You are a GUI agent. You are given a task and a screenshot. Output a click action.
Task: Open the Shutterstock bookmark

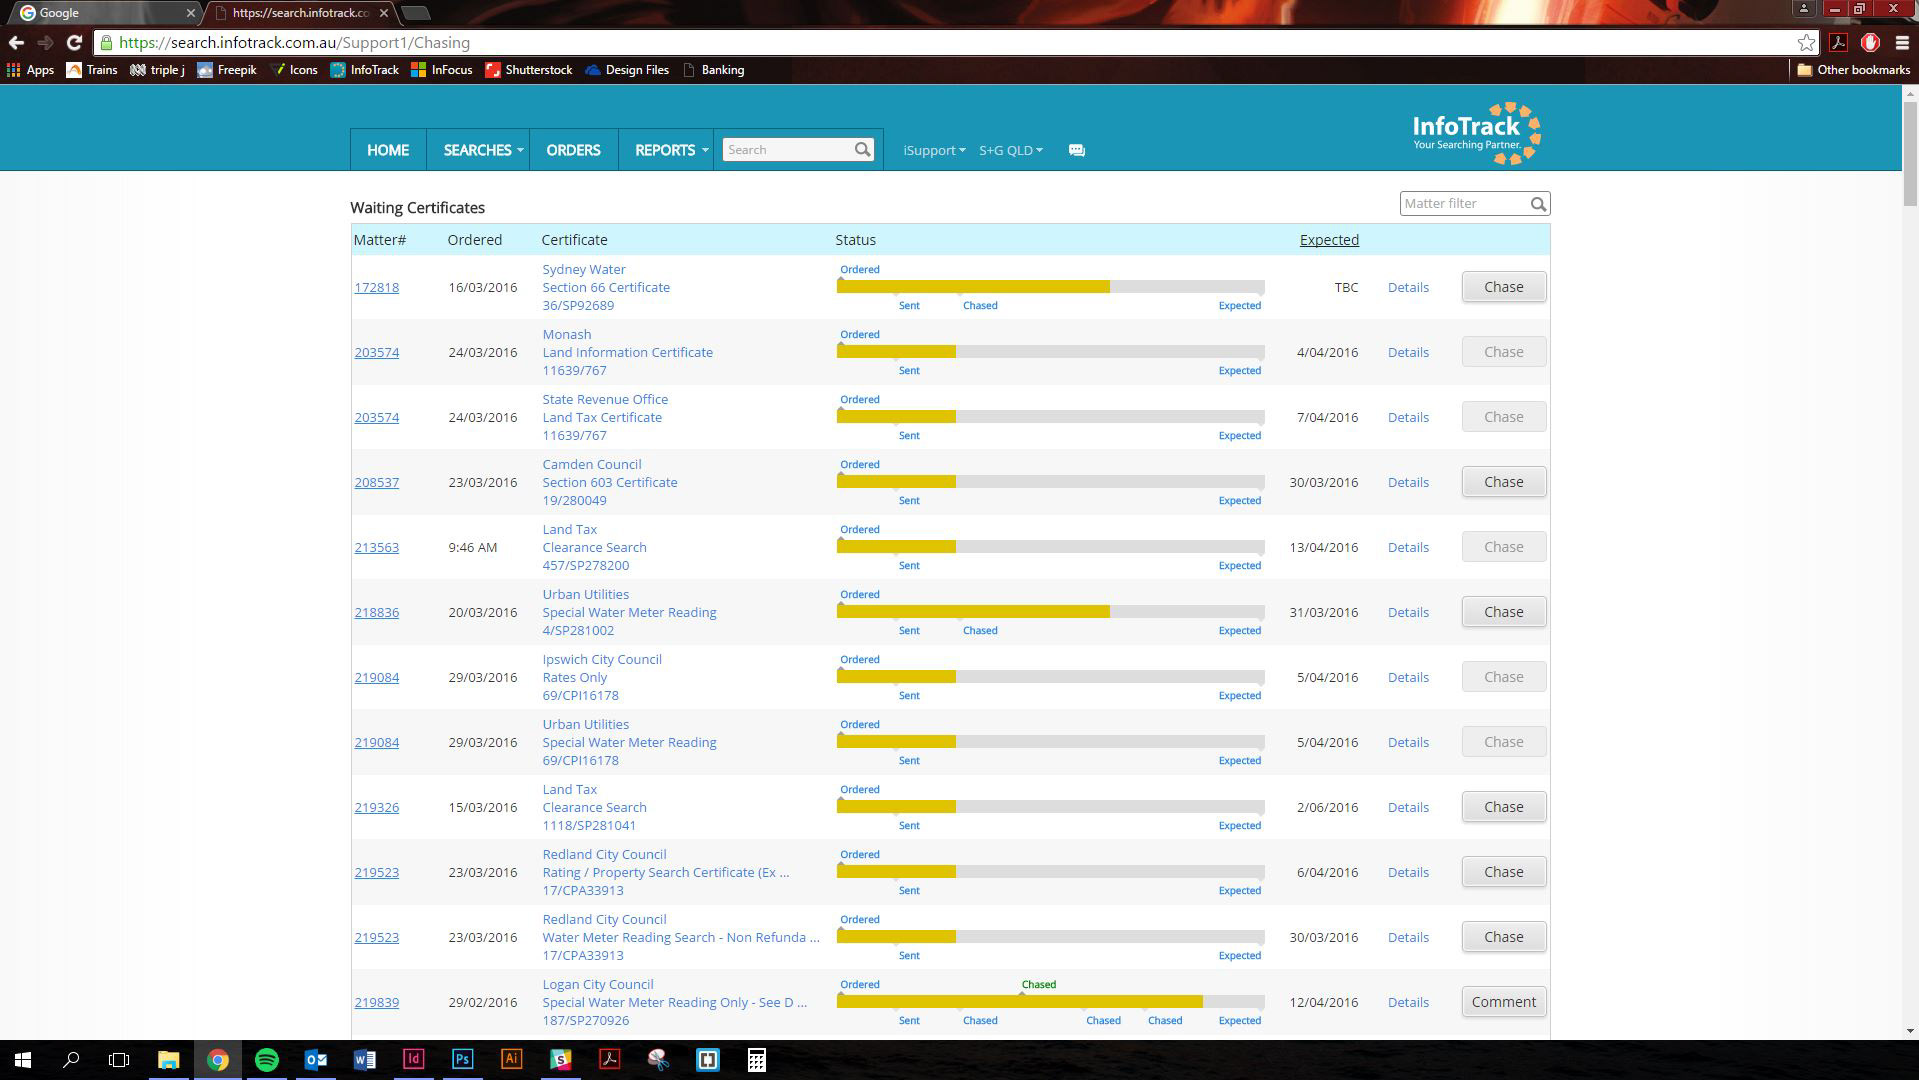pos(528,70)
